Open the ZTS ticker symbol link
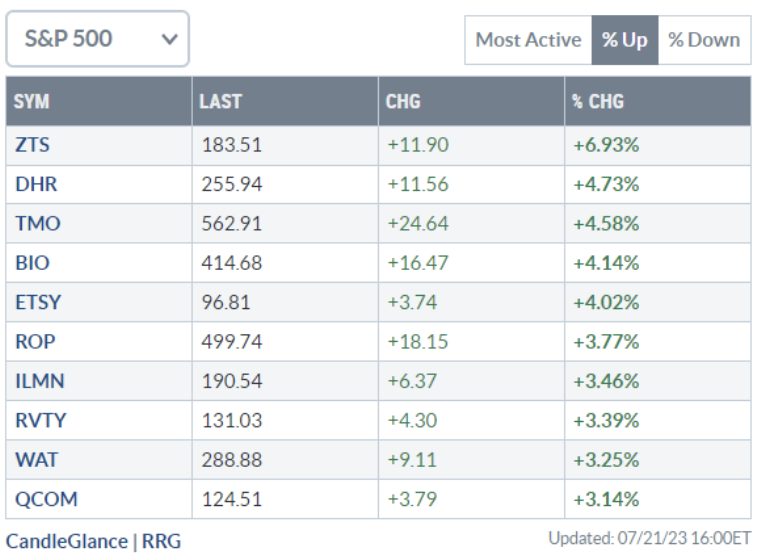The height and width of the screenshot is (560, 758). pyautogui.click(x=32, y=145)
